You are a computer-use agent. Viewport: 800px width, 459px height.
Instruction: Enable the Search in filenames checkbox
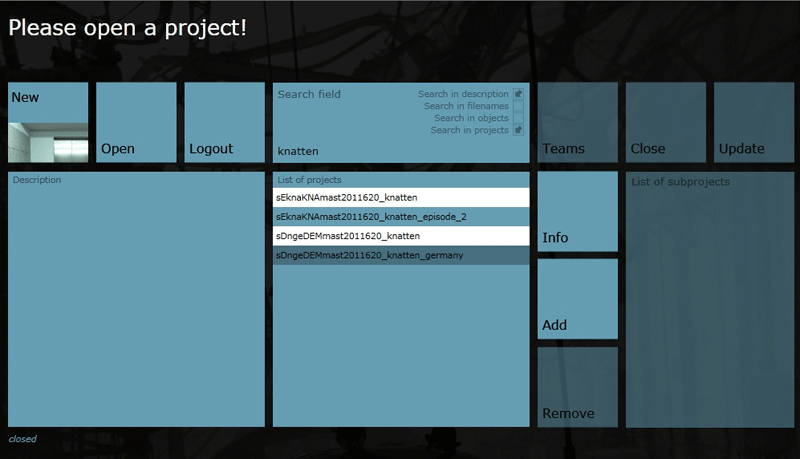click(518, 106)
